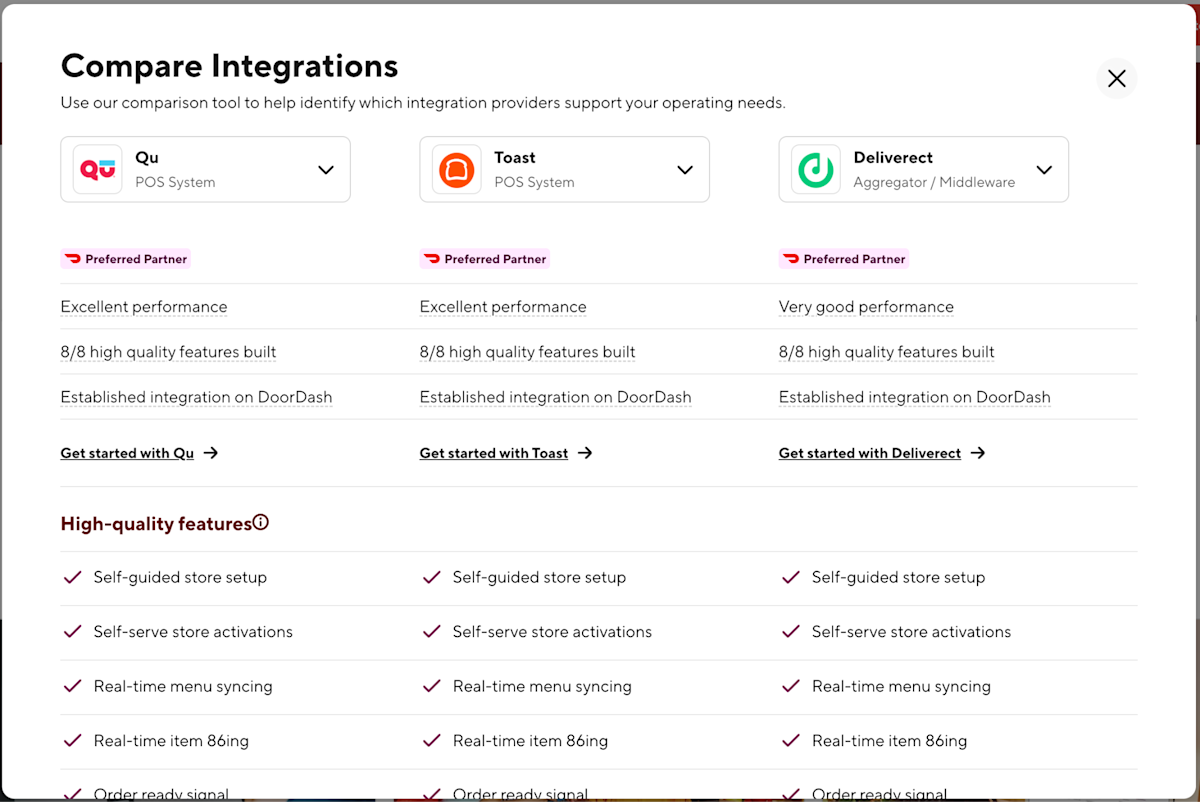Click Real-time item 86ing text in Toast column
The height and width of the screenshot is (802, 1200).
point(530,741)
